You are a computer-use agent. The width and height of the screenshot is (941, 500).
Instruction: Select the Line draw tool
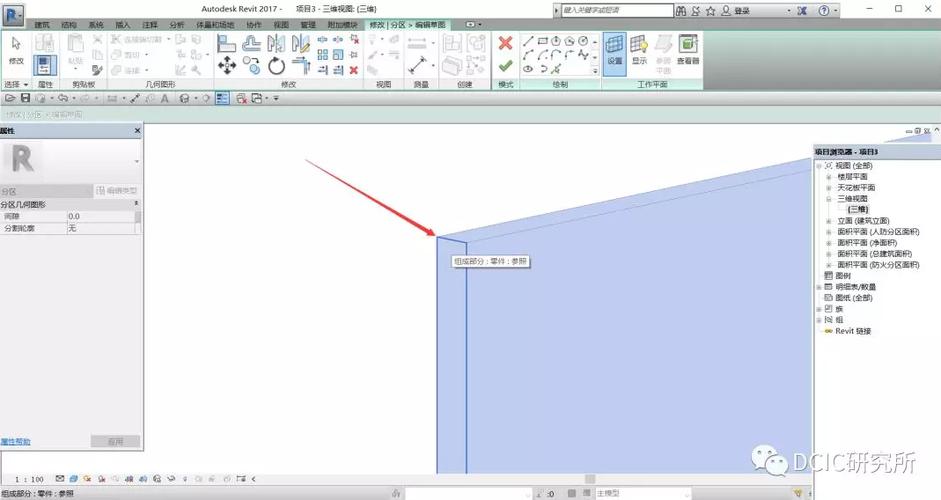528,41
